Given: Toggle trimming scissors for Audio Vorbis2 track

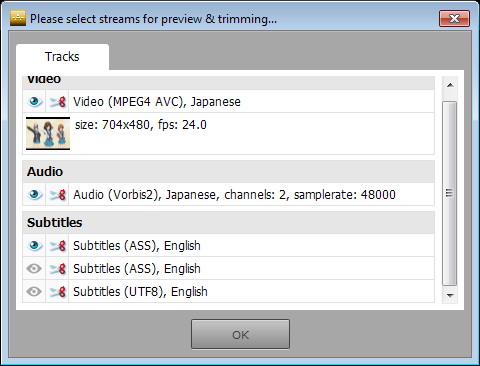Looking at the screenshot, I should 57,195.
